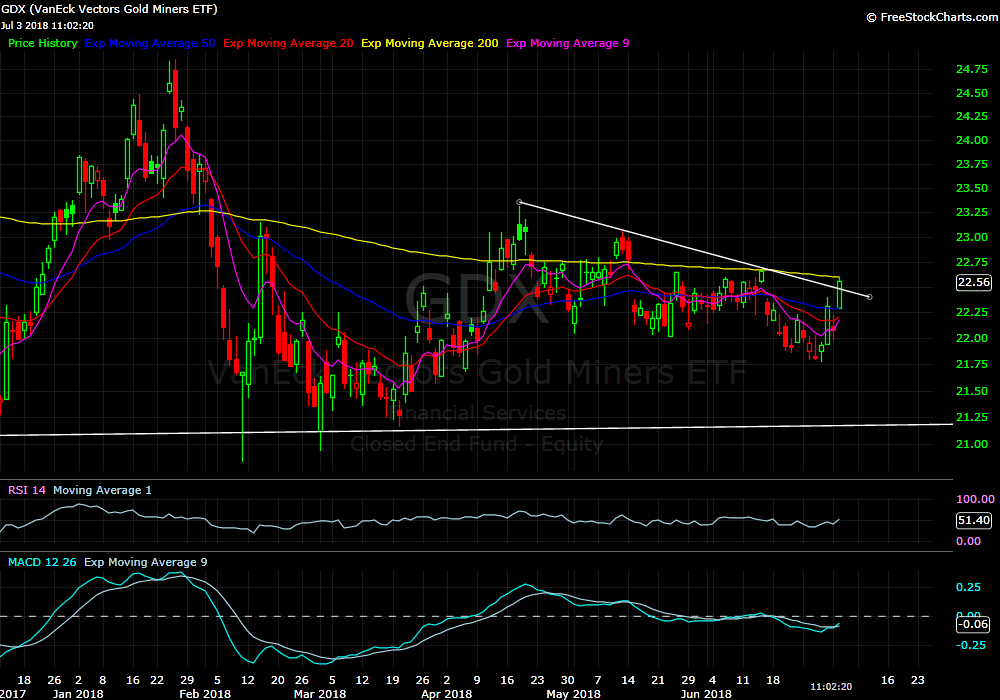Click the Feb 2018 date axis label

coord(203,693)
